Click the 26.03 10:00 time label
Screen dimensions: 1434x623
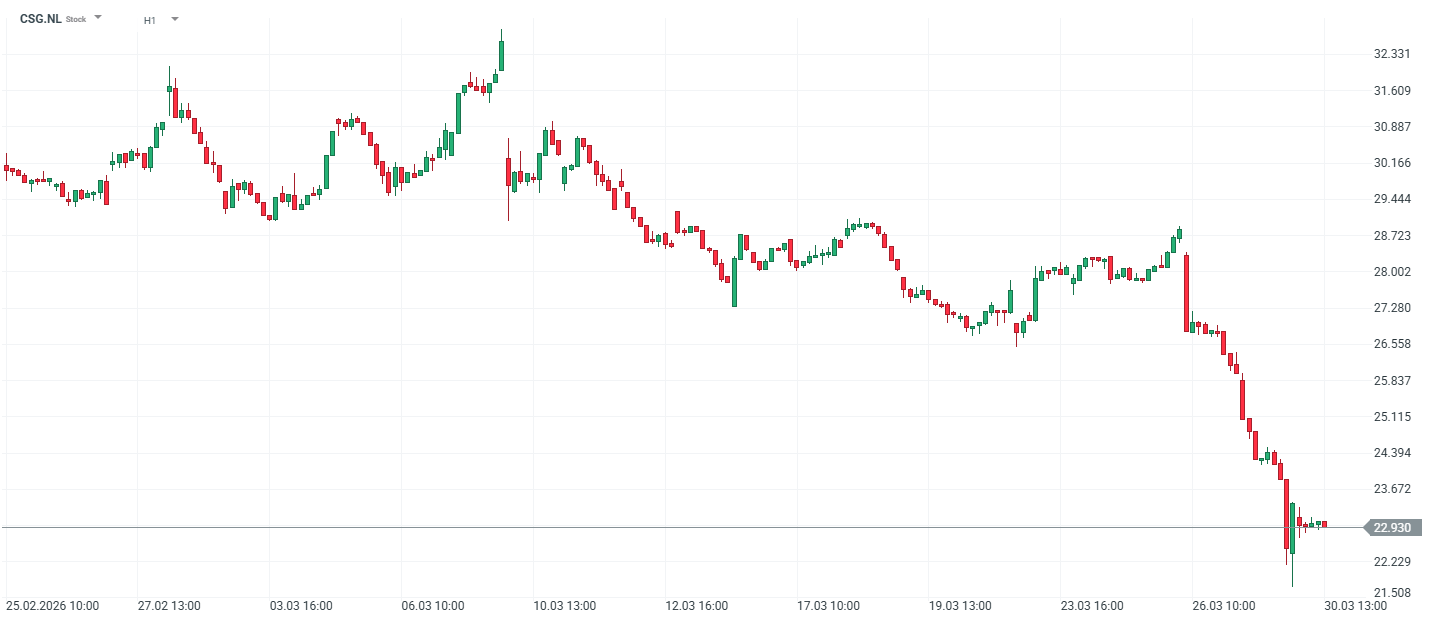click(x=1225, y=606)
